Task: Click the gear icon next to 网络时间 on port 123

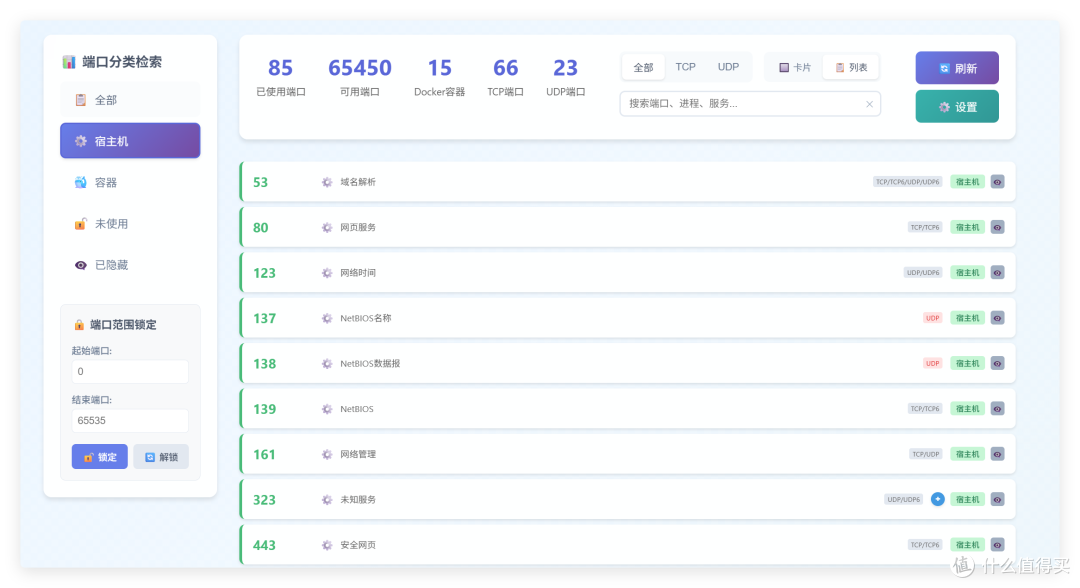Action: click(x=326, y=272)
